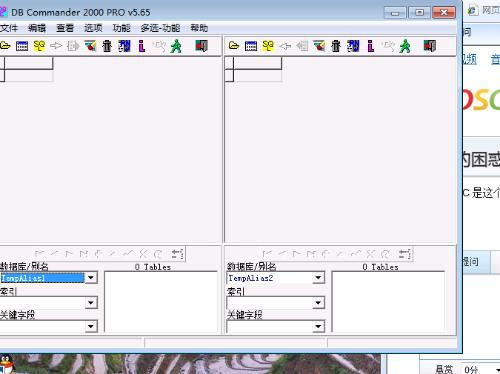This screenshot has width=500, height=374.
Task: Click the TempAlias2 alias text field
Action: pyautogui.click(x=269, y=278)
